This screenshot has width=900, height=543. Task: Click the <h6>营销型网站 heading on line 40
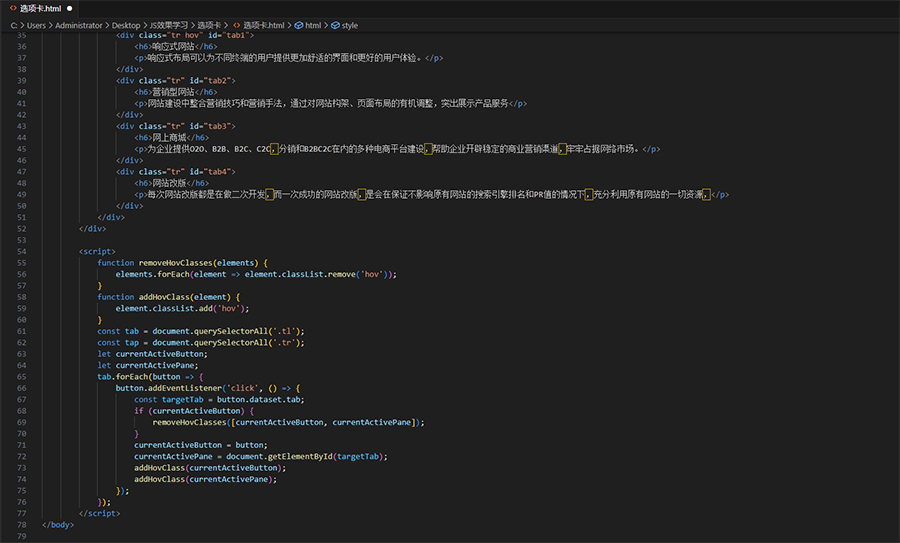click(176, 92)
